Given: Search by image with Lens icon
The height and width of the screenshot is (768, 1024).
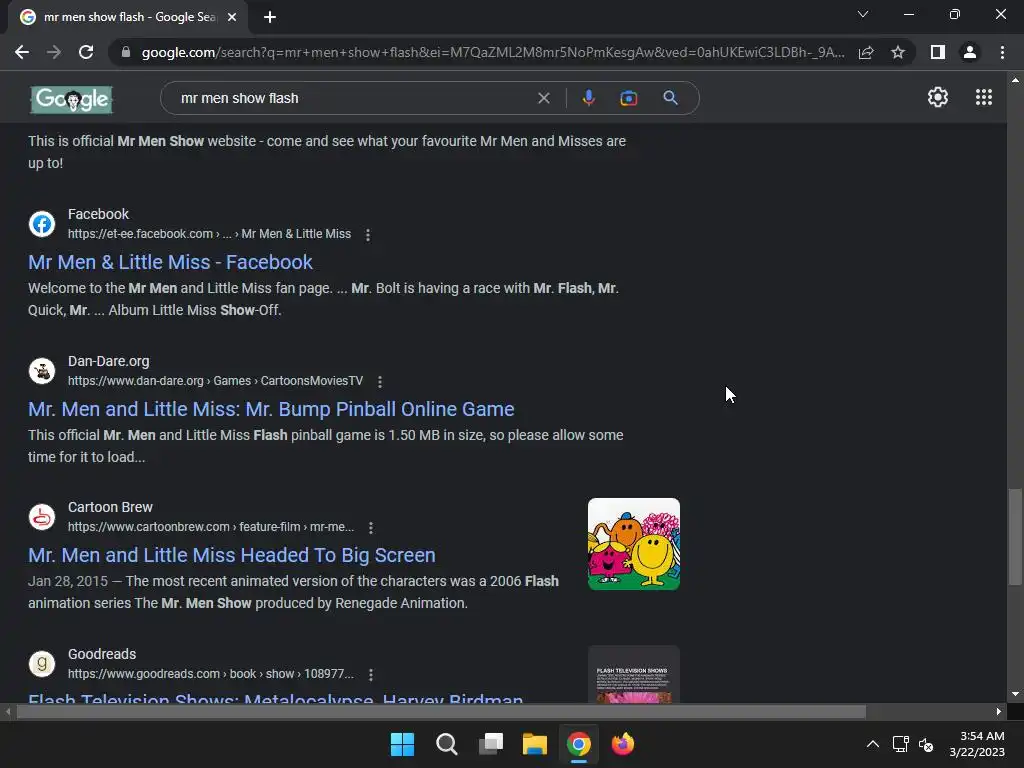Looking at the screenshot, I should click(628, 98).
